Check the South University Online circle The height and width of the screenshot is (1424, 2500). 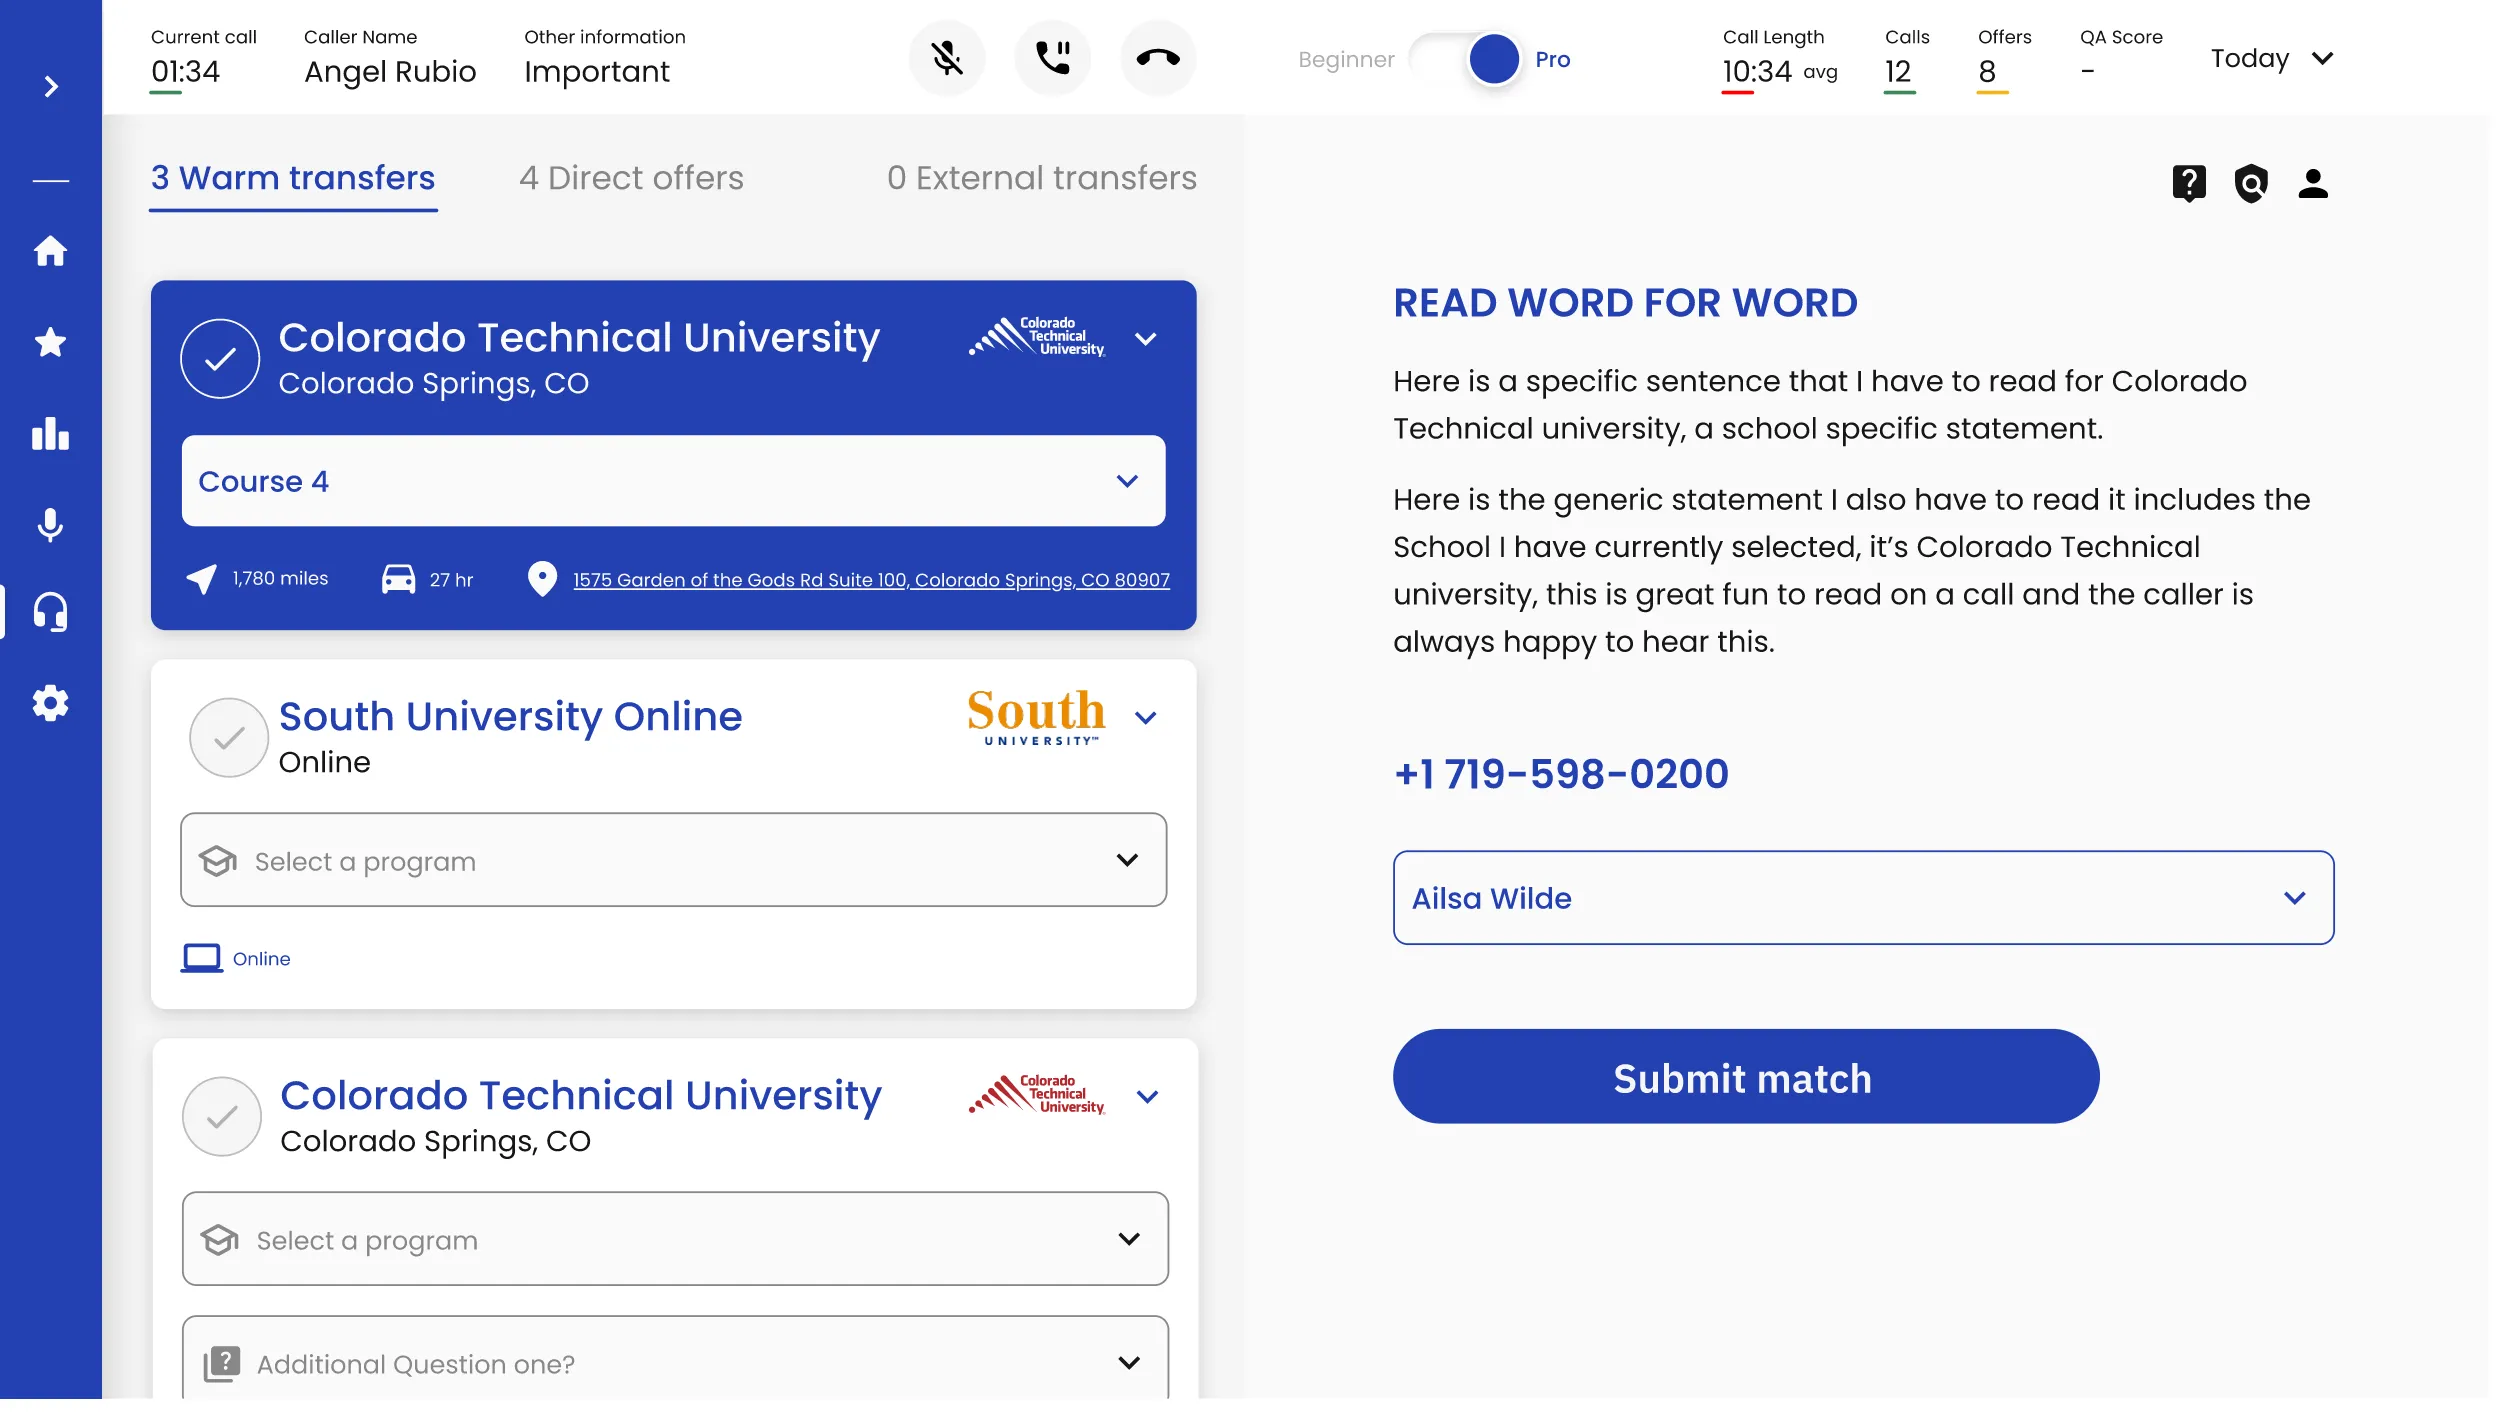[x=229, y=738]
